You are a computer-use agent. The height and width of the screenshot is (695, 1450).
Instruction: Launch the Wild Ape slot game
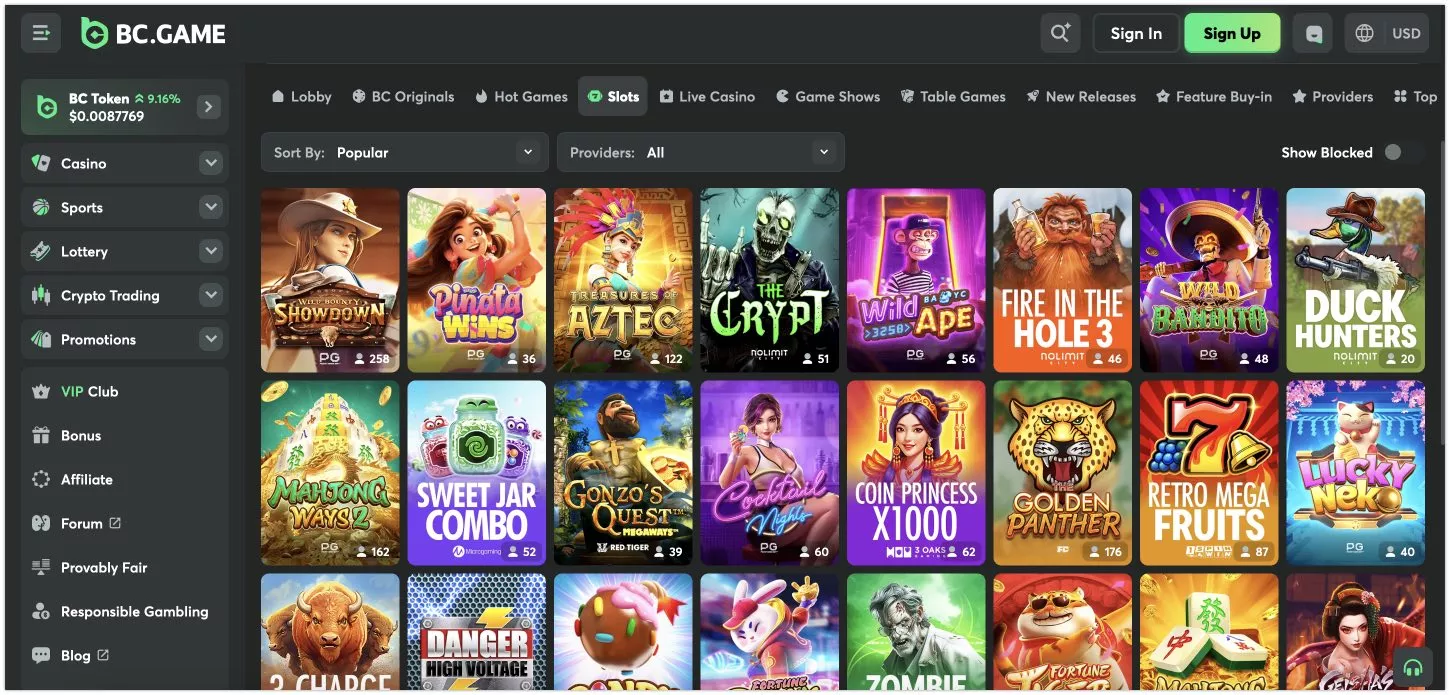pos(916,280)
